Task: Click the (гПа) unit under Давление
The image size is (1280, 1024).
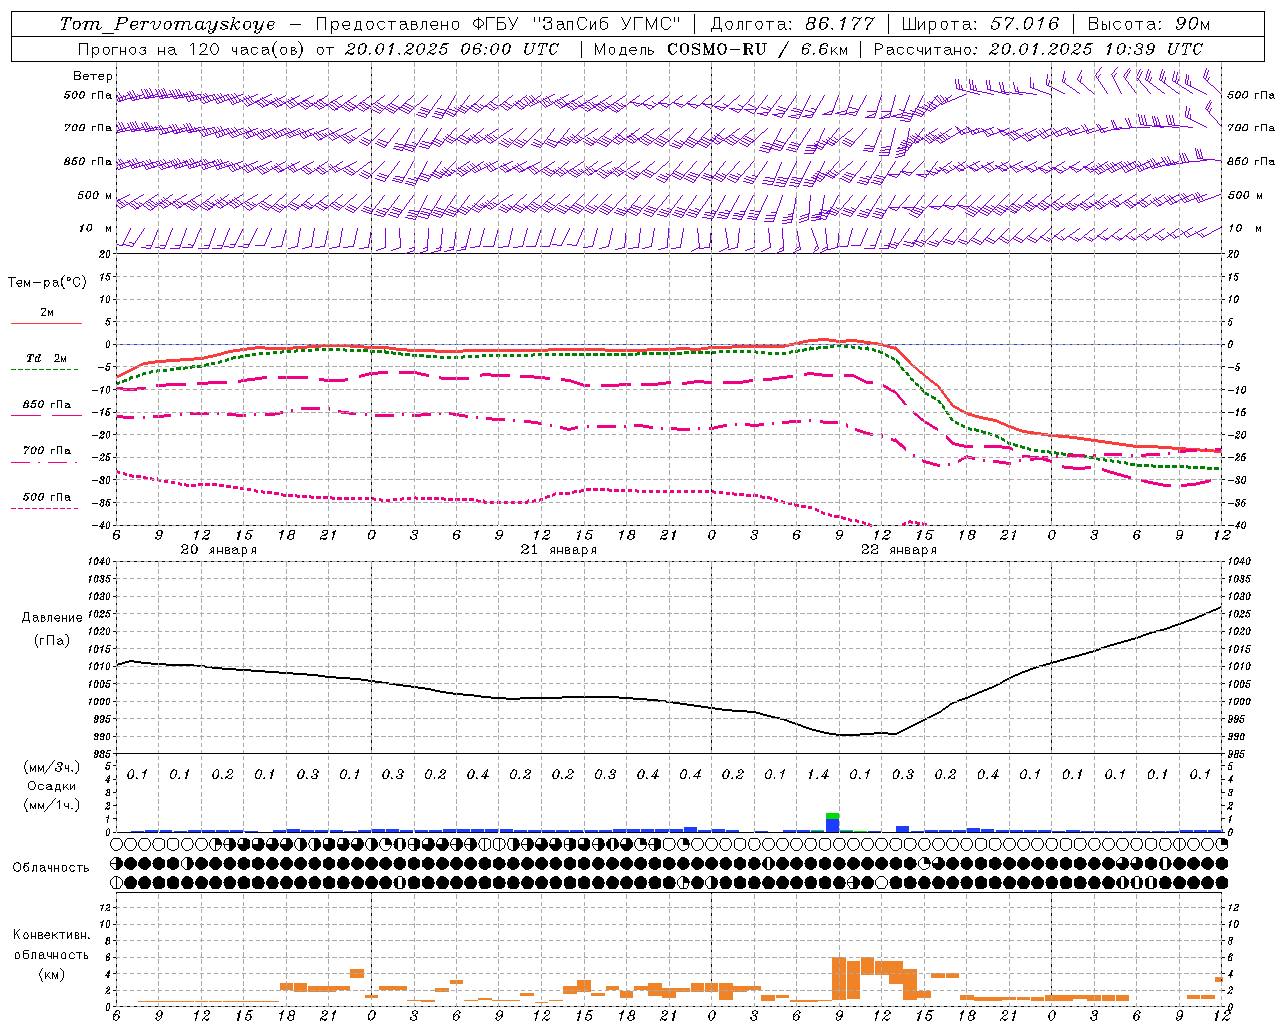Action: [51, 640]
